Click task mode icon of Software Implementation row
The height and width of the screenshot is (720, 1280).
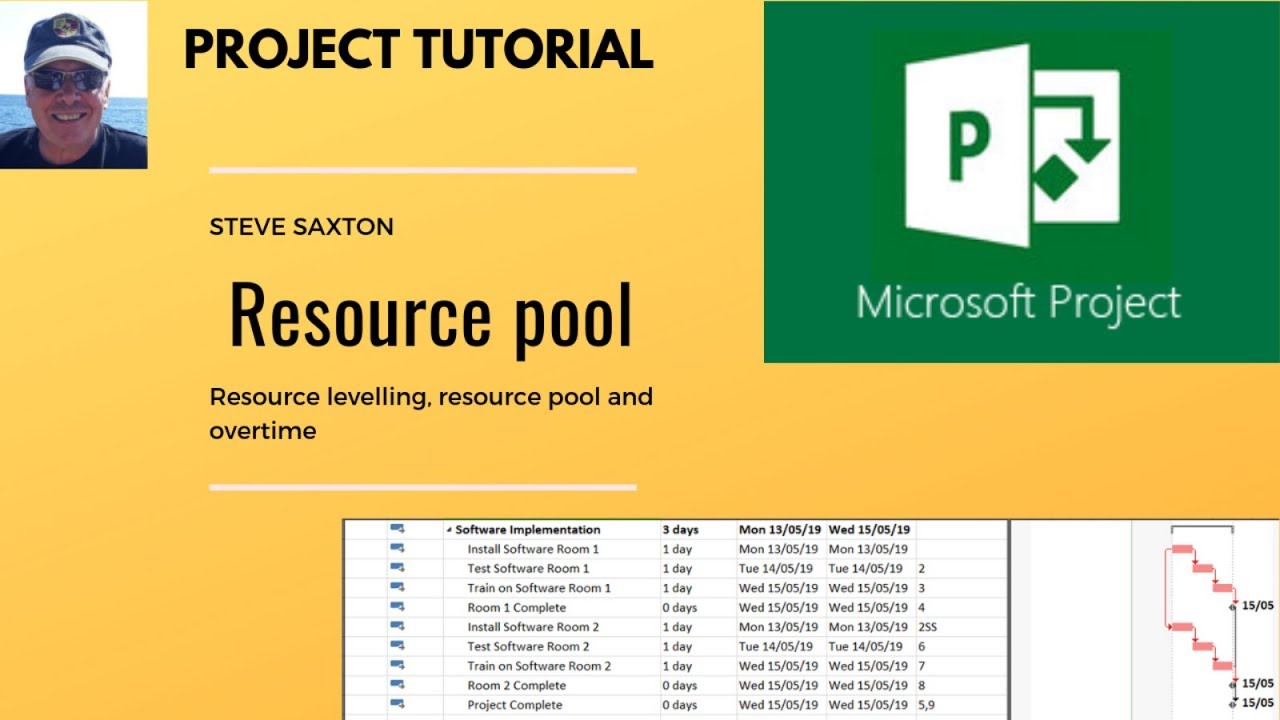(x=397, y=529)
